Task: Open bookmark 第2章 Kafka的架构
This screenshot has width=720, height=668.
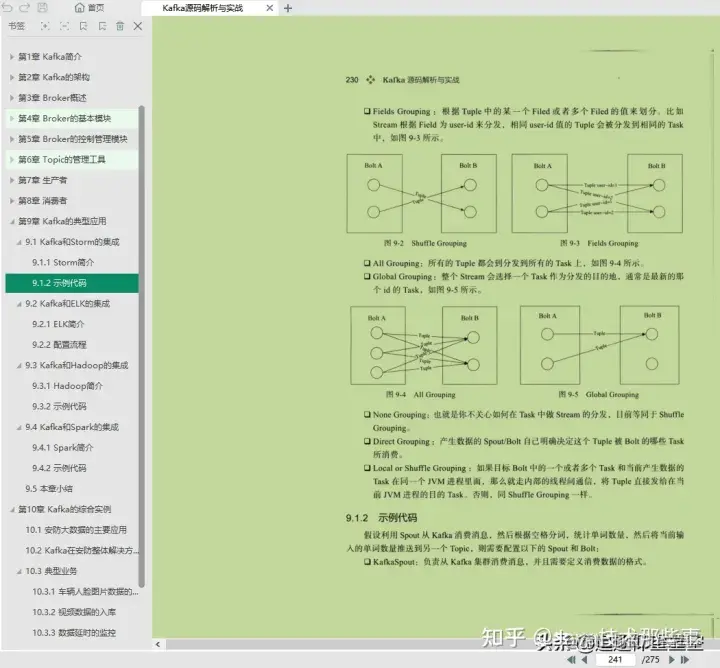Action: pos(54,78)
